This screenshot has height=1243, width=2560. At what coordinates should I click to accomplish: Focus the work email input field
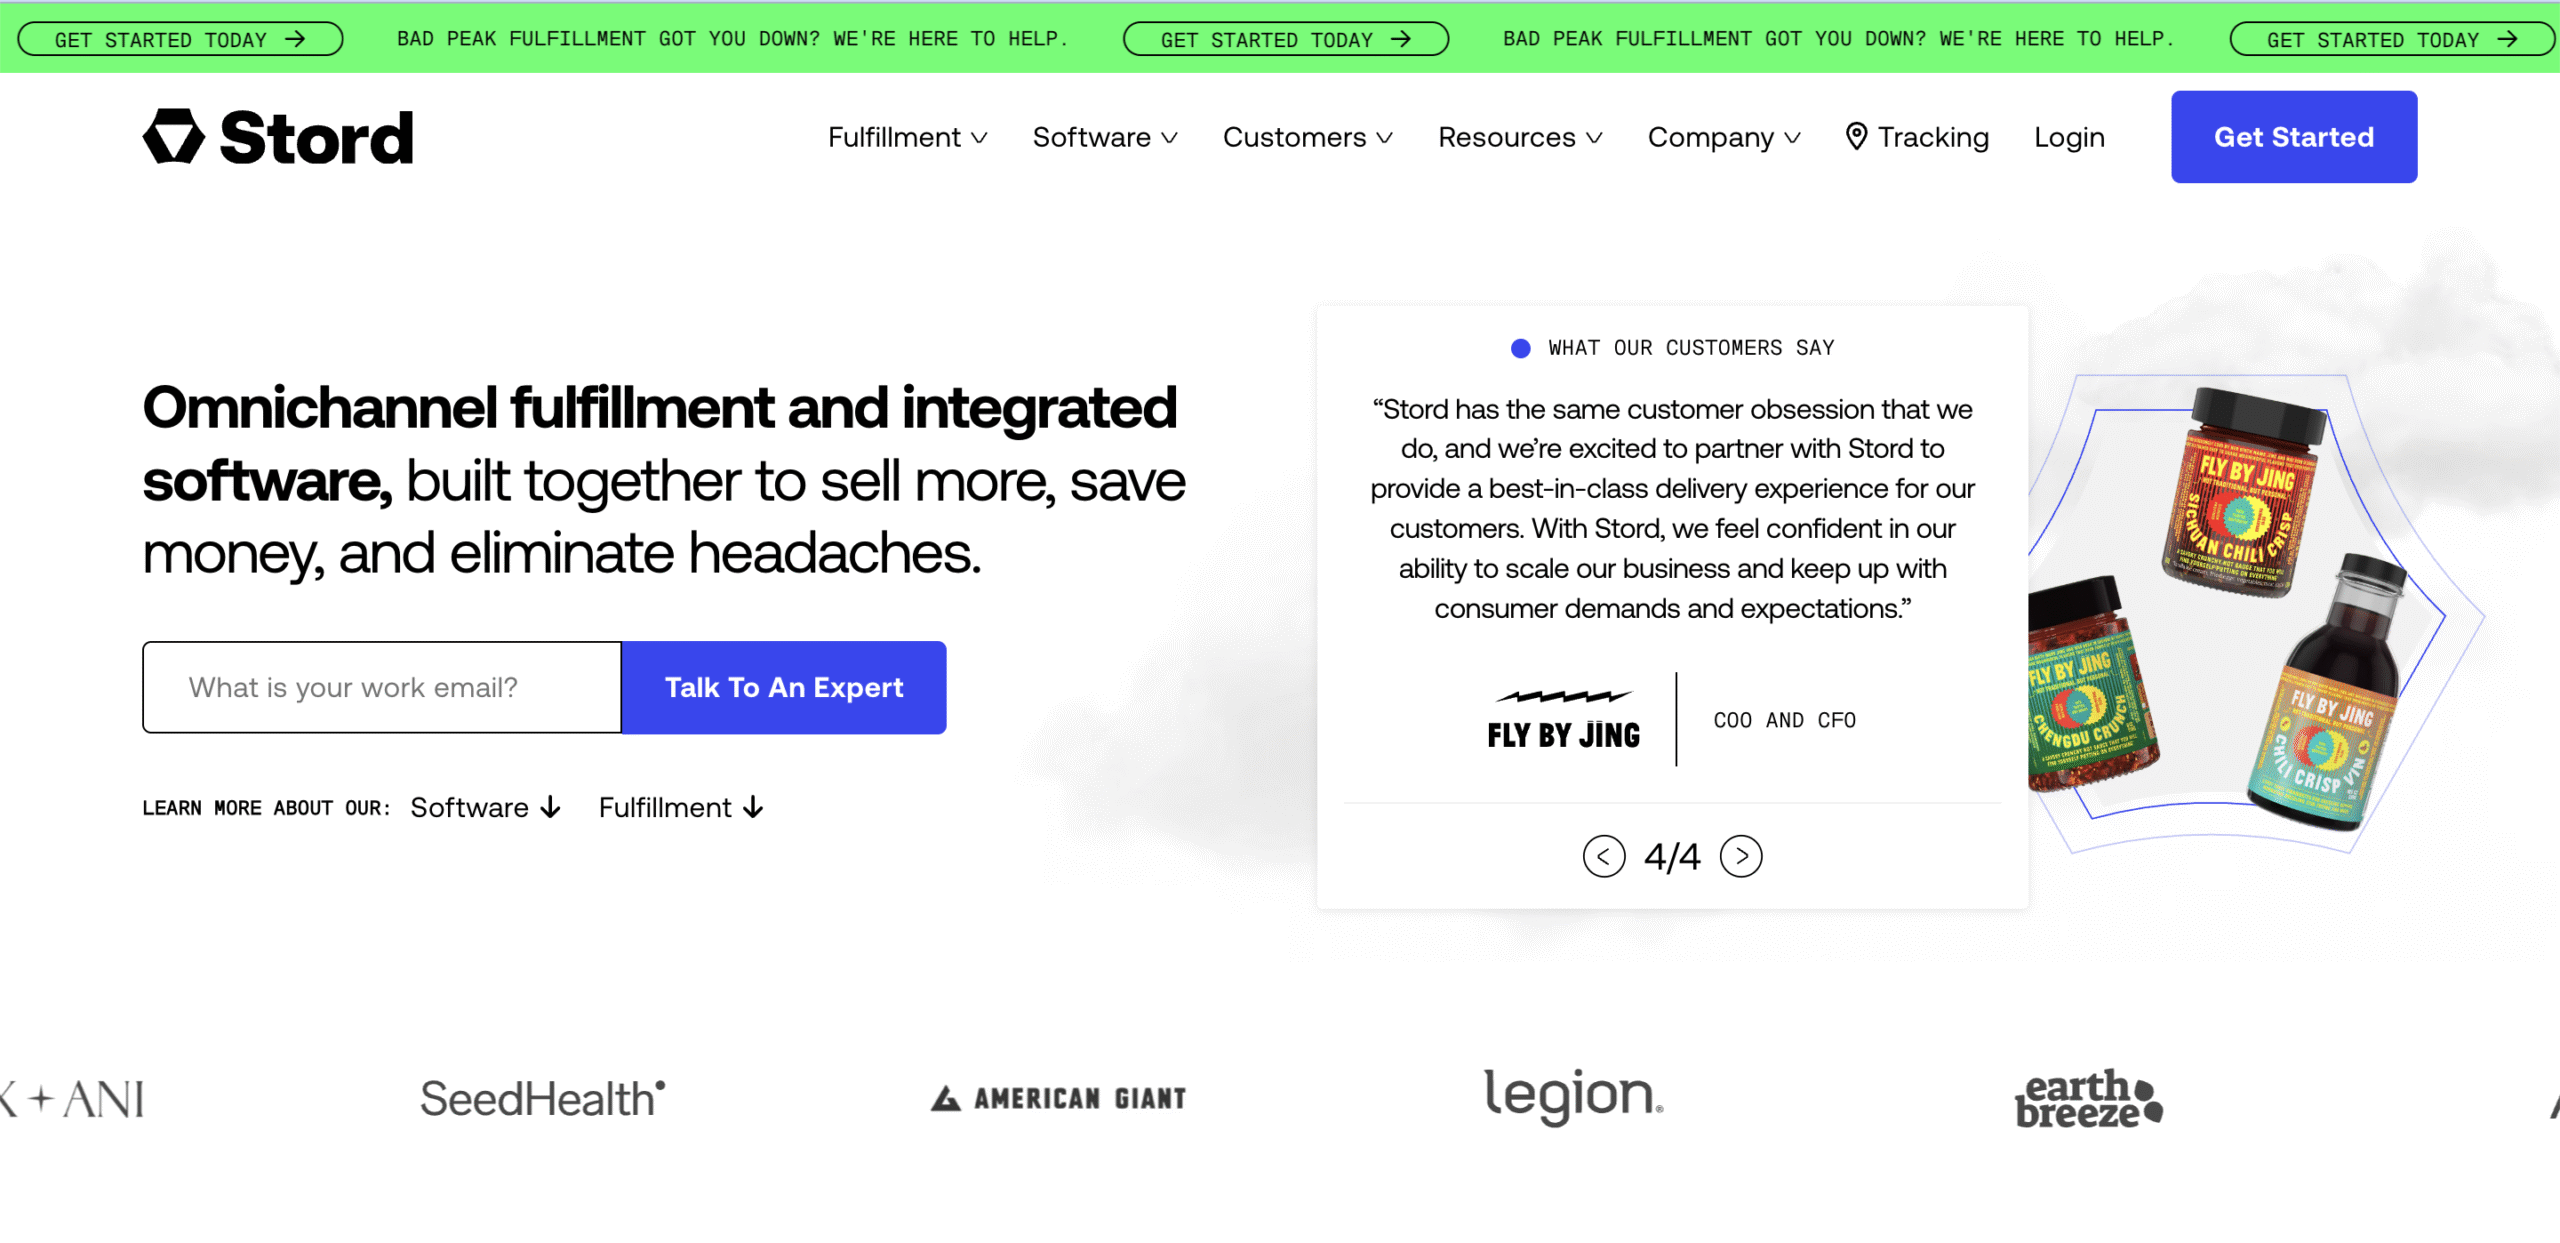[x=382, y=688]
